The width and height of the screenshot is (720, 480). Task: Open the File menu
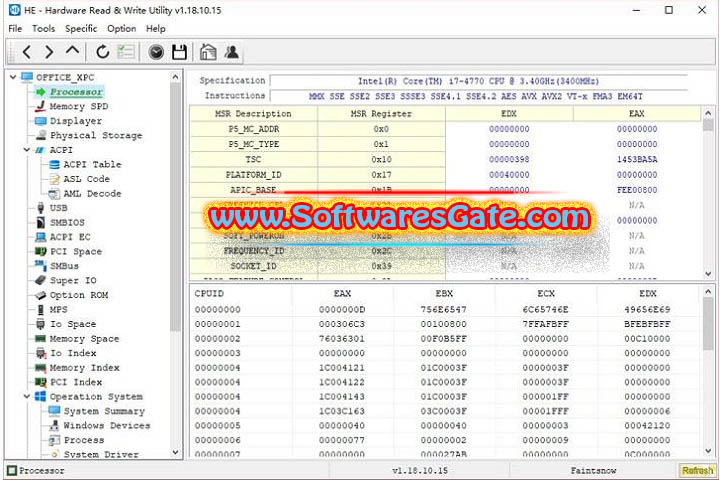click(x=15, y=28)
